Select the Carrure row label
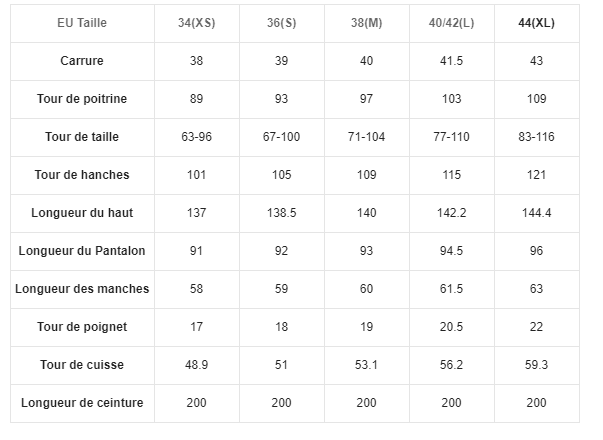The width and height of the screenshot is (603, 440). [x=82, y=61]
